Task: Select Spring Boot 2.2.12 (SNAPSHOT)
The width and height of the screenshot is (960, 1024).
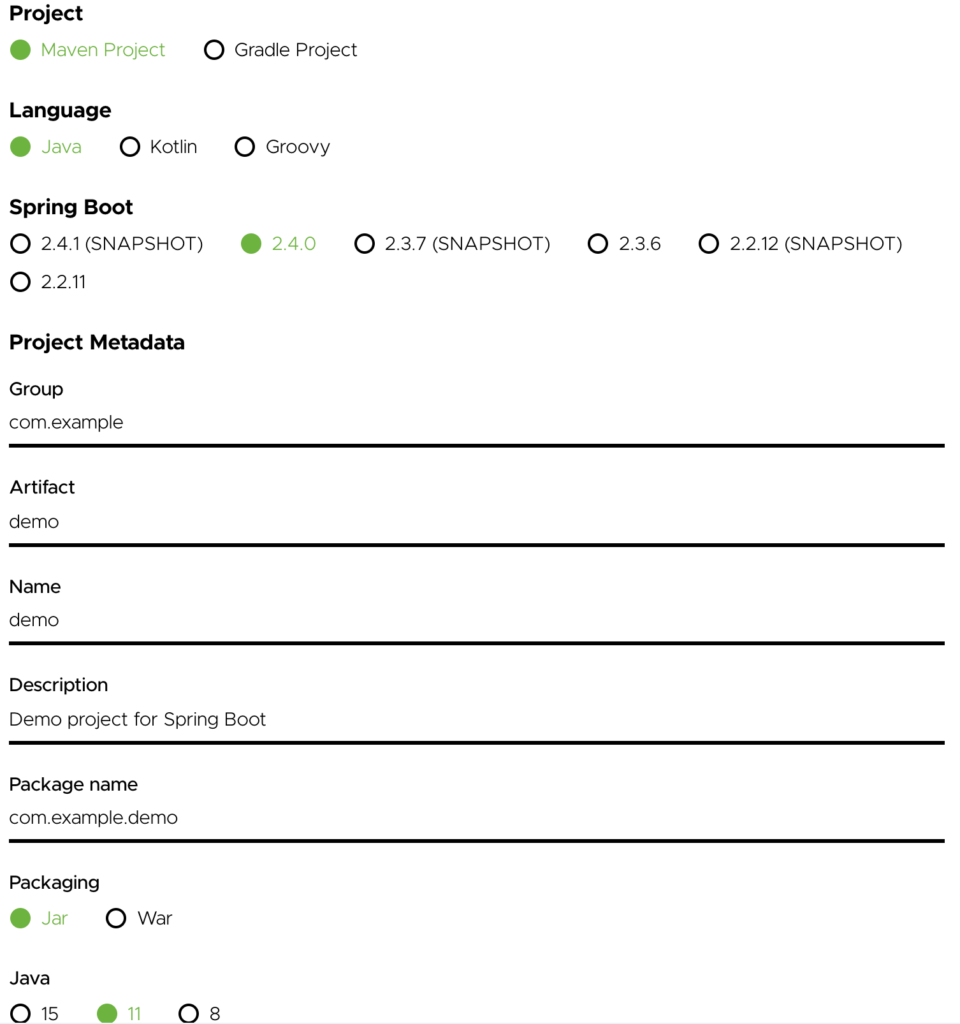Action: [x=709, y=244]
